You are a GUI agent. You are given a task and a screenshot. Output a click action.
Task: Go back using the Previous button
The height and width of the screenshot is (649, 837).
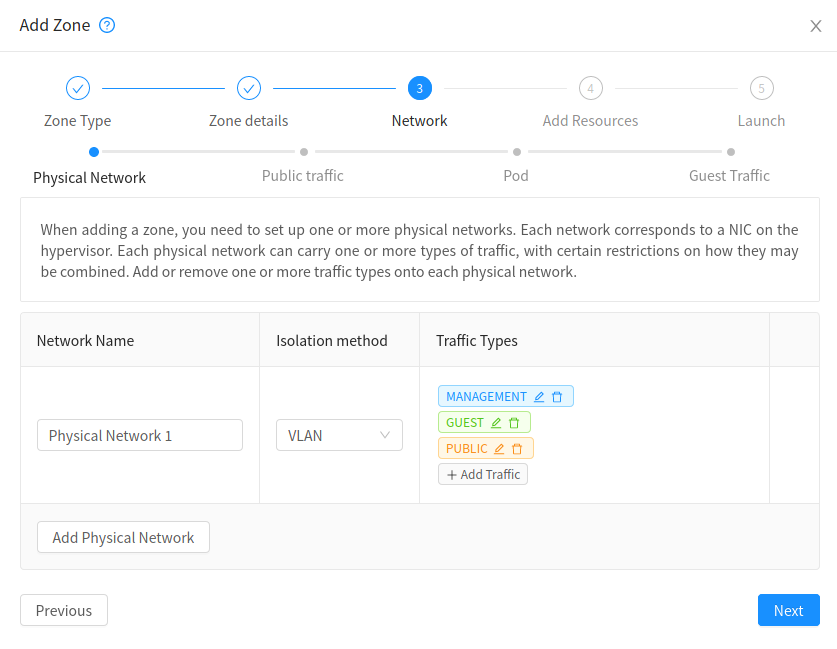63,610
